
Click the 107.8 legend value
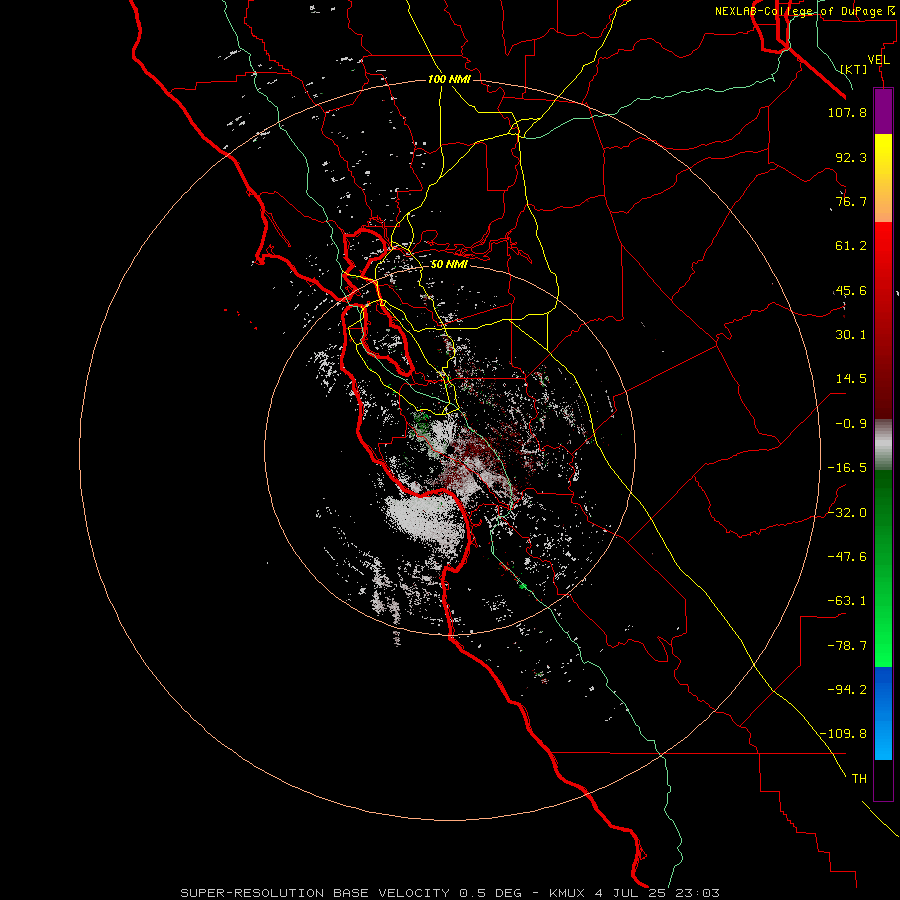(x=847, y=112)
